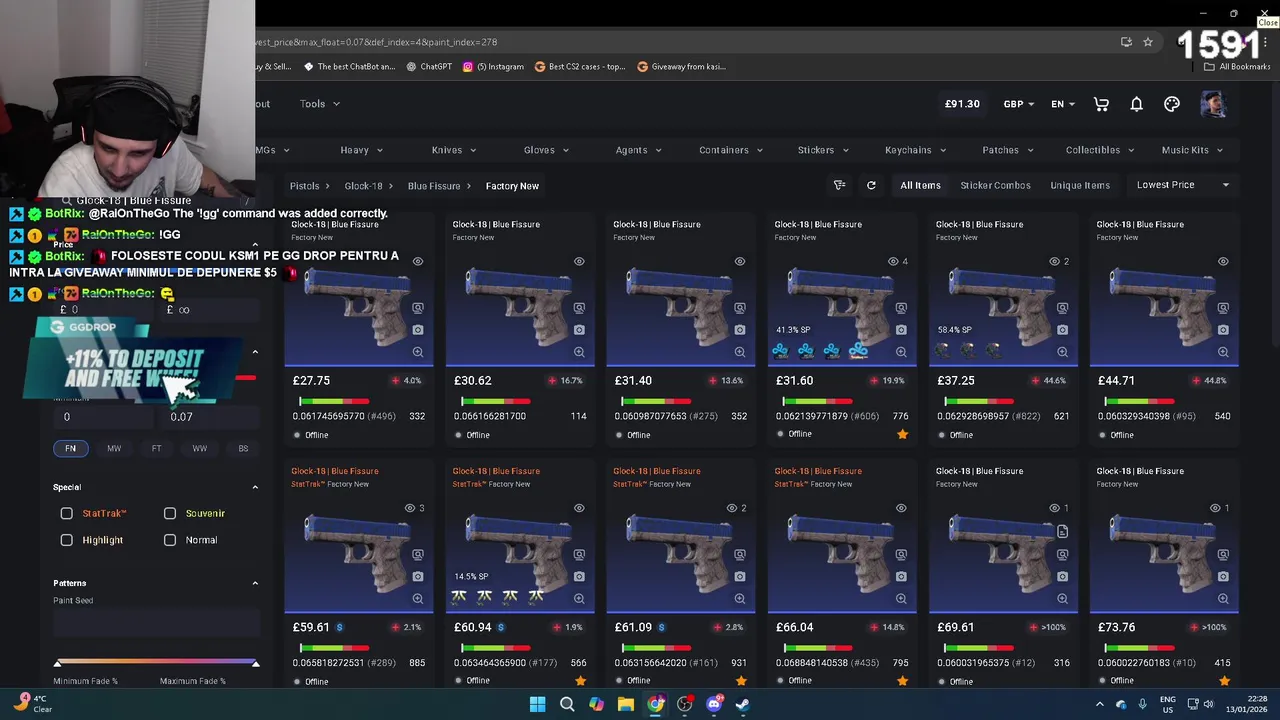The width and height of the screenshot is (1280, 720).
Task: Click the £91.30 balance button
Action: click(962, 104)
